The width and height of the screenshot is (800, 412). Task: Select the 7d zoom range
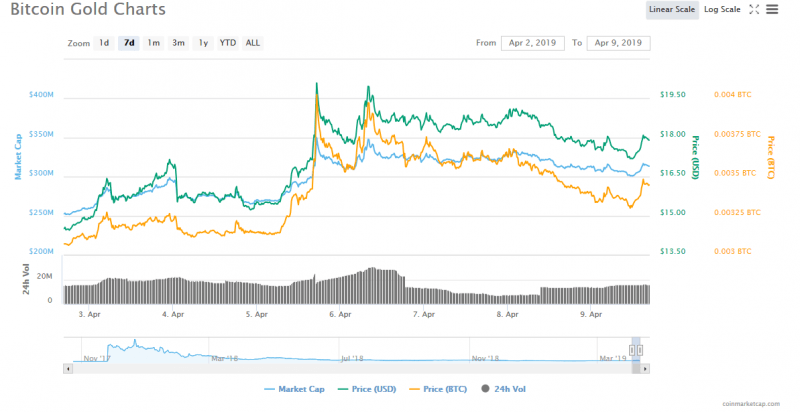(128, 43)
